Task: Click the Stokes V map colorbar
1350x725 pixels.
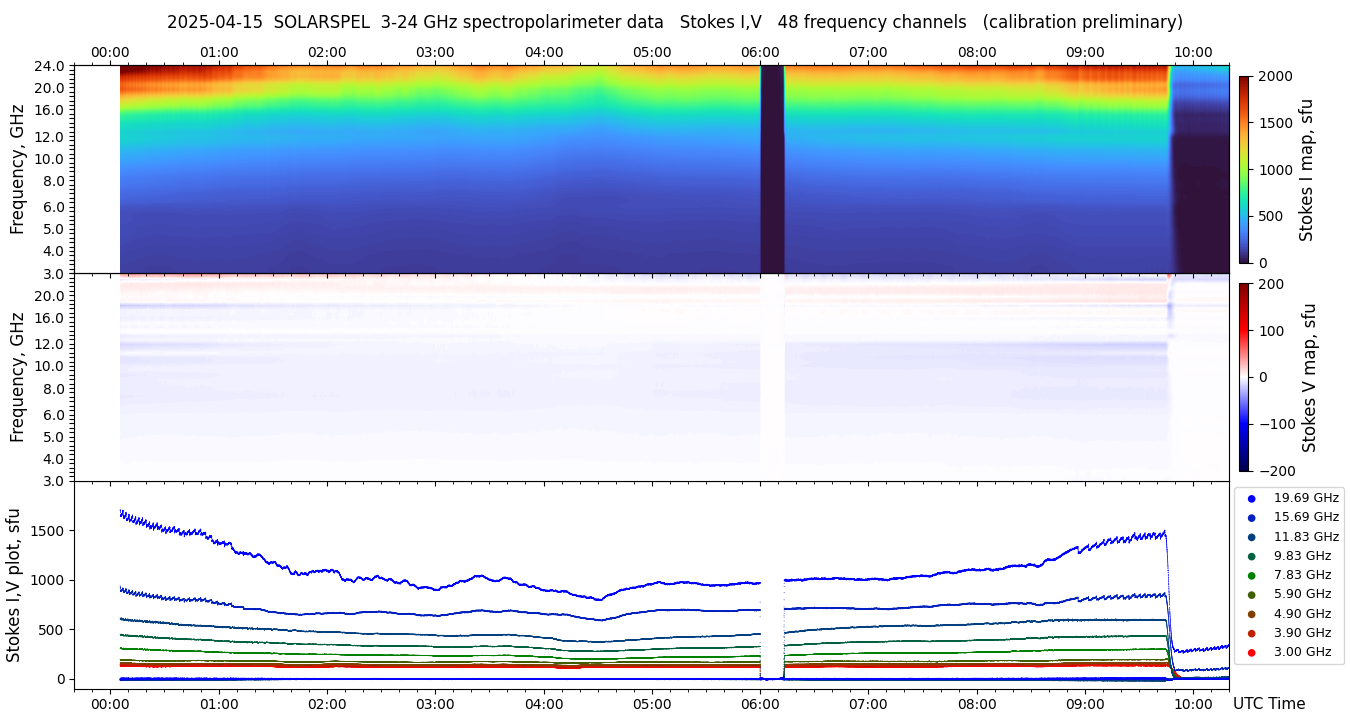Action: 1244,377
